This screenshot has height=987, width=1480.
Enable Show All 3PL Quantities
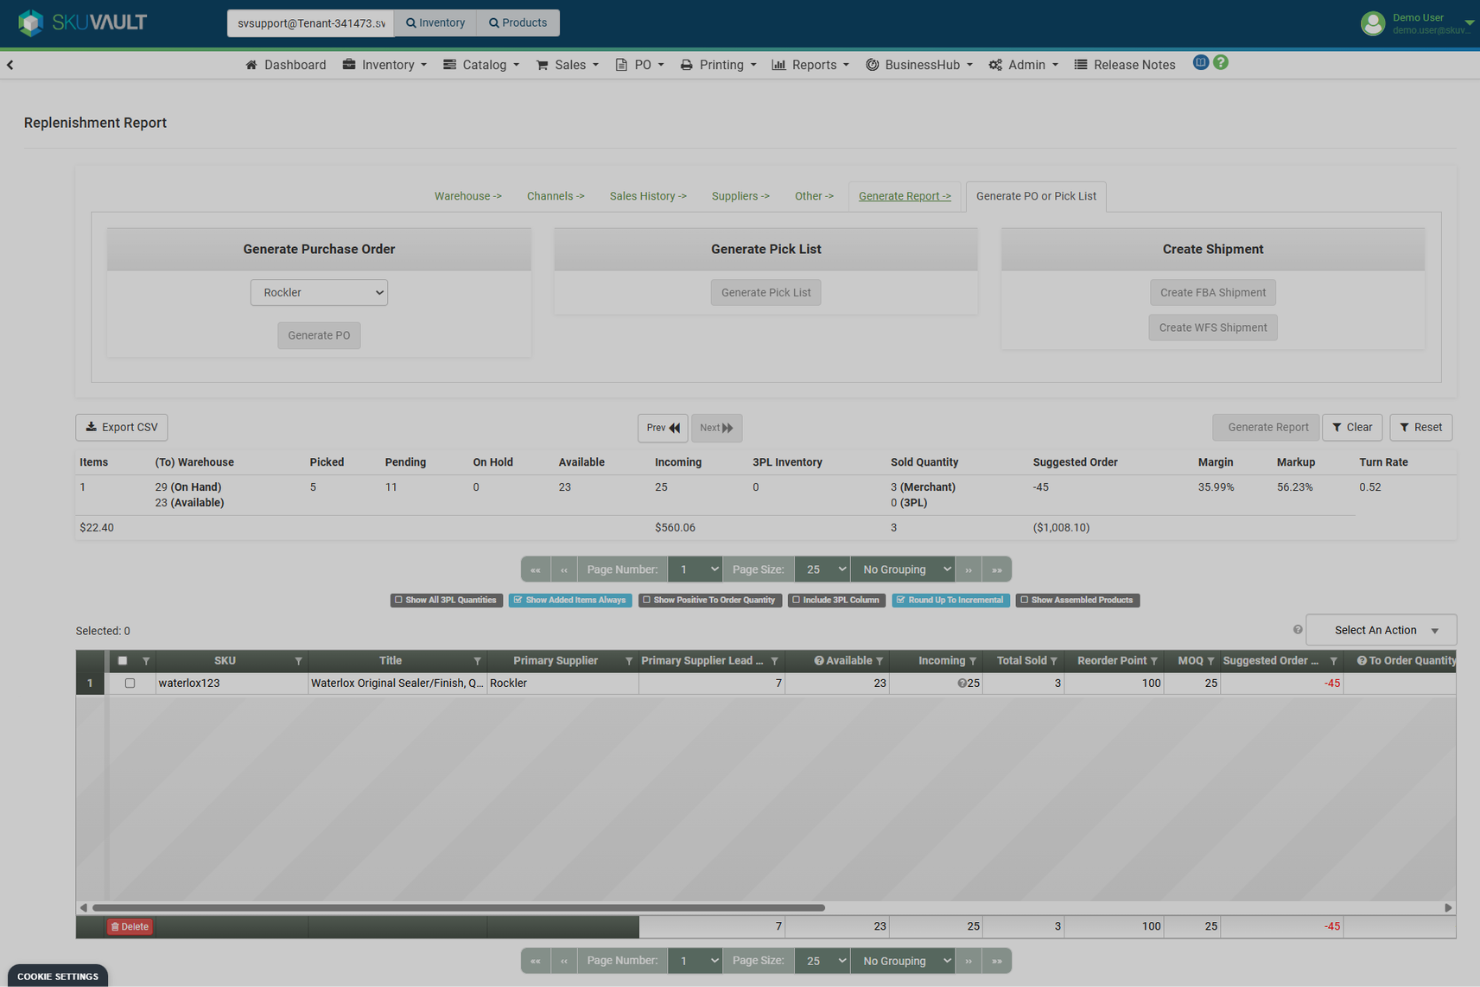pos(446,600)
